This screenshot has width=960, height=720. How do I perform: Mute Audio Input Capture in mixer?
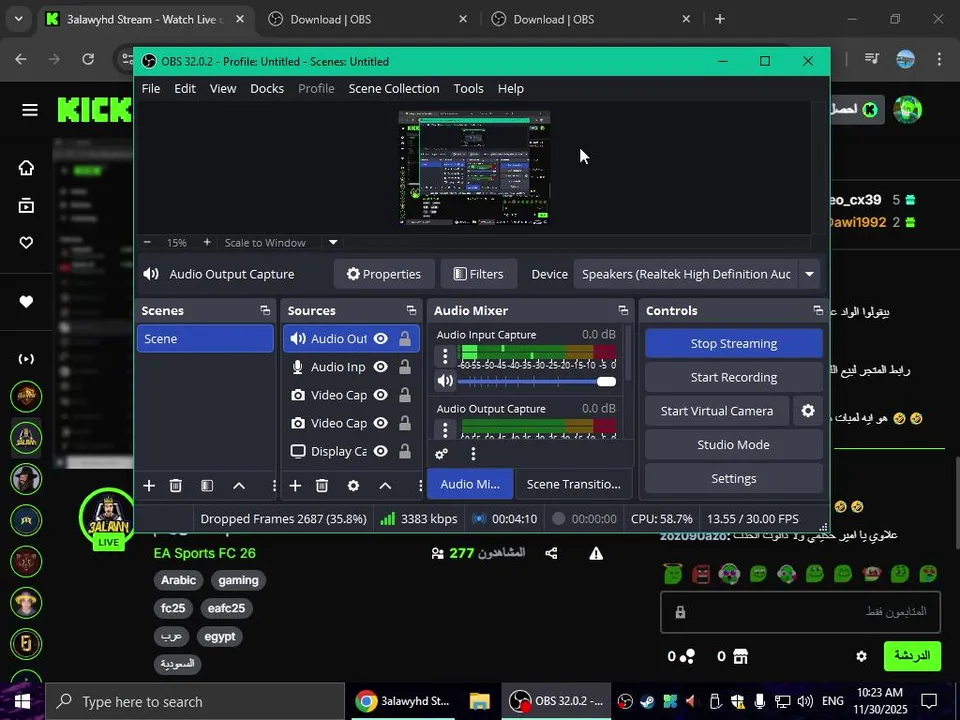point(445,381)
